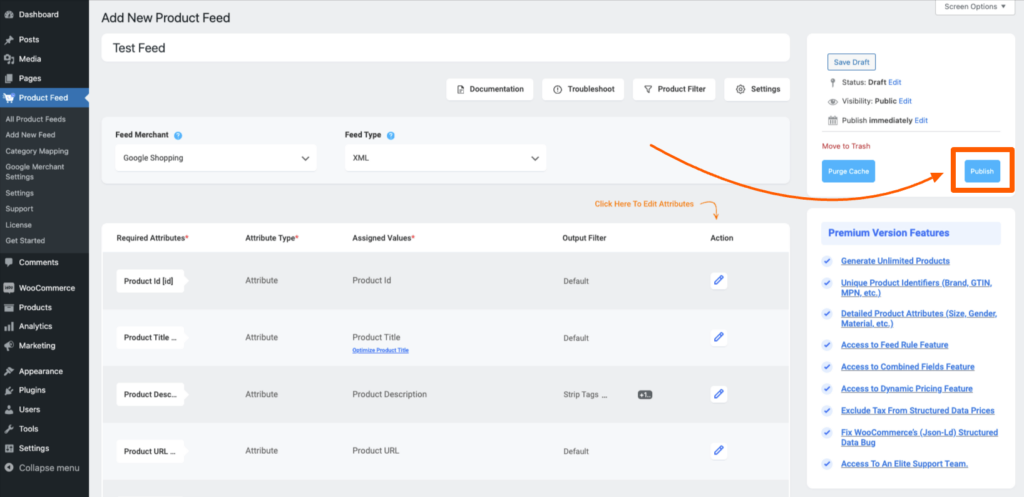Image resolution: width=1024 pixels, height=497 pixels.
Task: Edit the Product Description row pencil icon
Action: (x=719, y=394)
